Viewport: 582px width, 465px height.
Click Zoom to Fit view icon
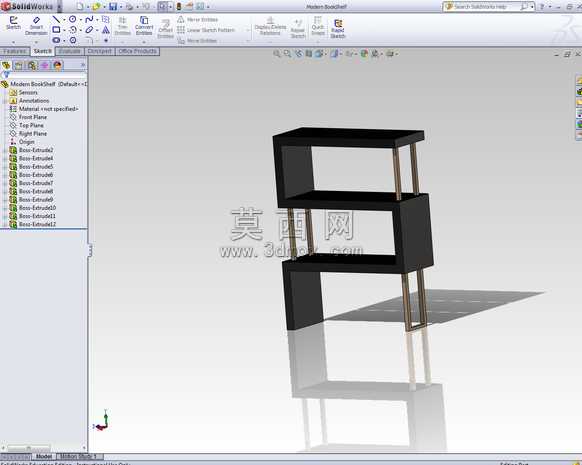pyautogui.click(x=277, y=54)
